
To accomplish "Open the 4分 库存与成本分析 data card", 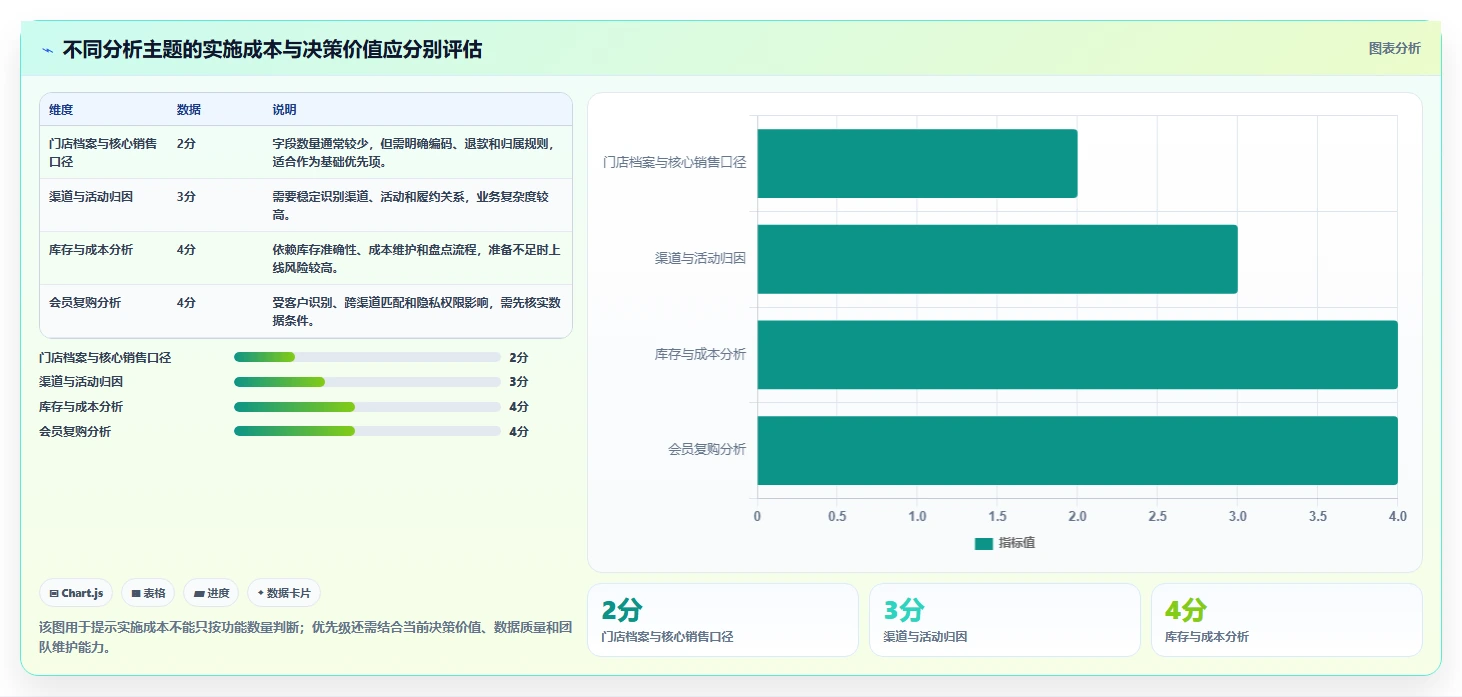I will pos(1287,620).
